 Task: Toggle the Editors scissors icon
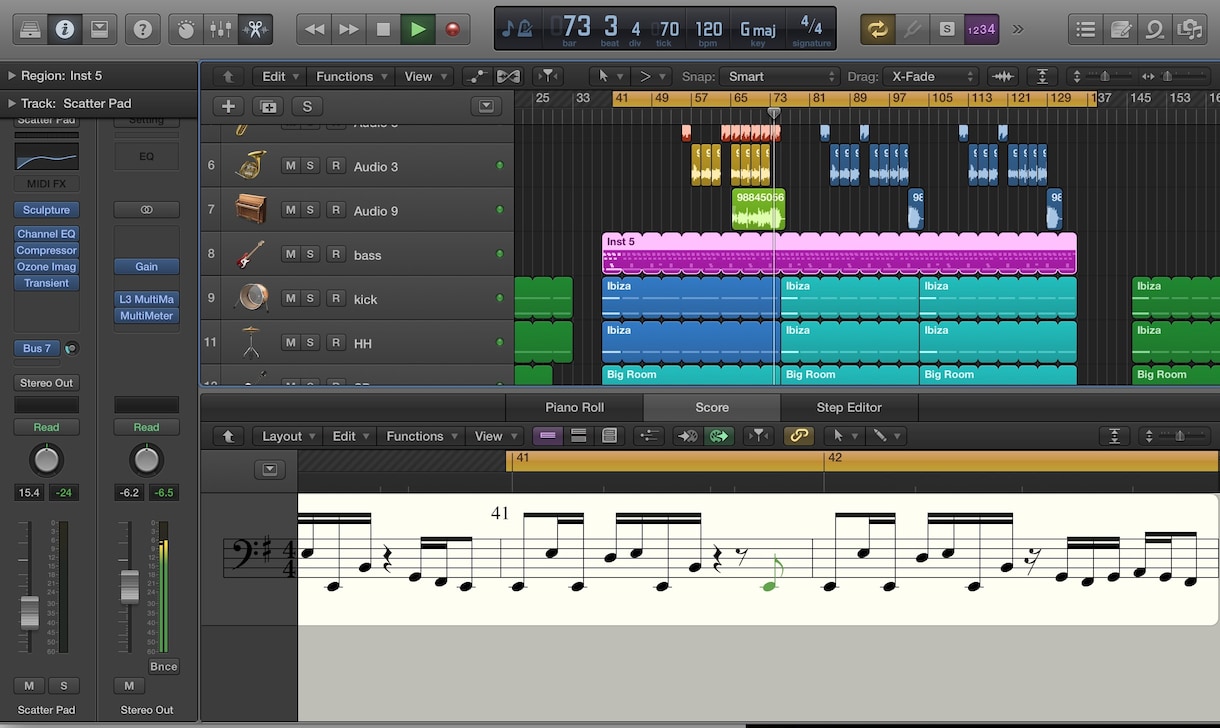(x=255, y=29)
